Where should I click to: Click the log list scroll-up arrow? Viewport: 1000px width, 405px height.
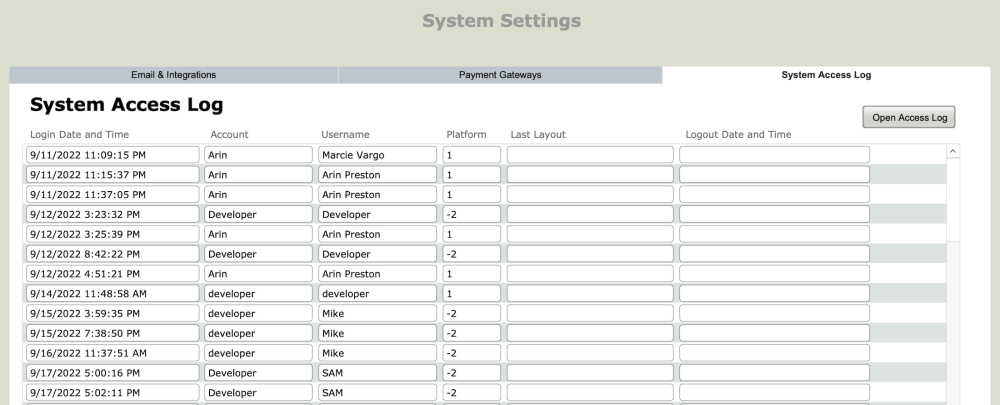click(951, 151)
